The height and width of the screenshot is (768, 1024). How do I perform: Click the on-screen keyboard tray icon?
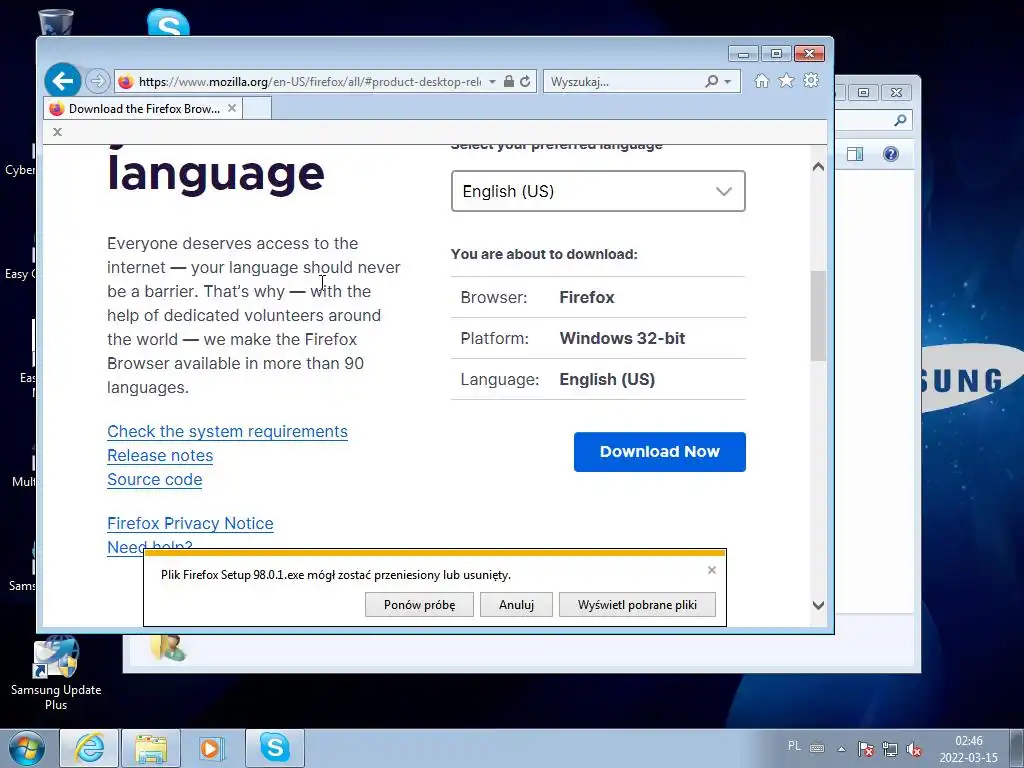[x=817, y=748]
